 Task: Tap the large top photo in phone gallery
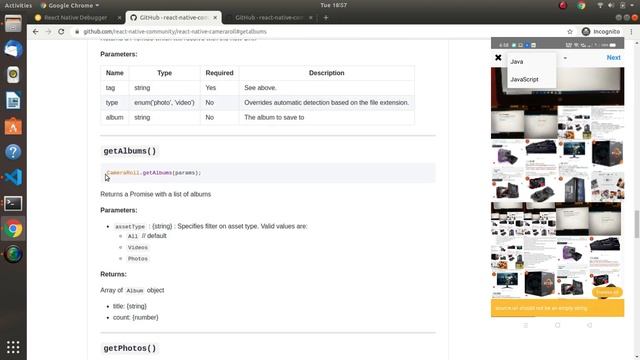[557, 87]
